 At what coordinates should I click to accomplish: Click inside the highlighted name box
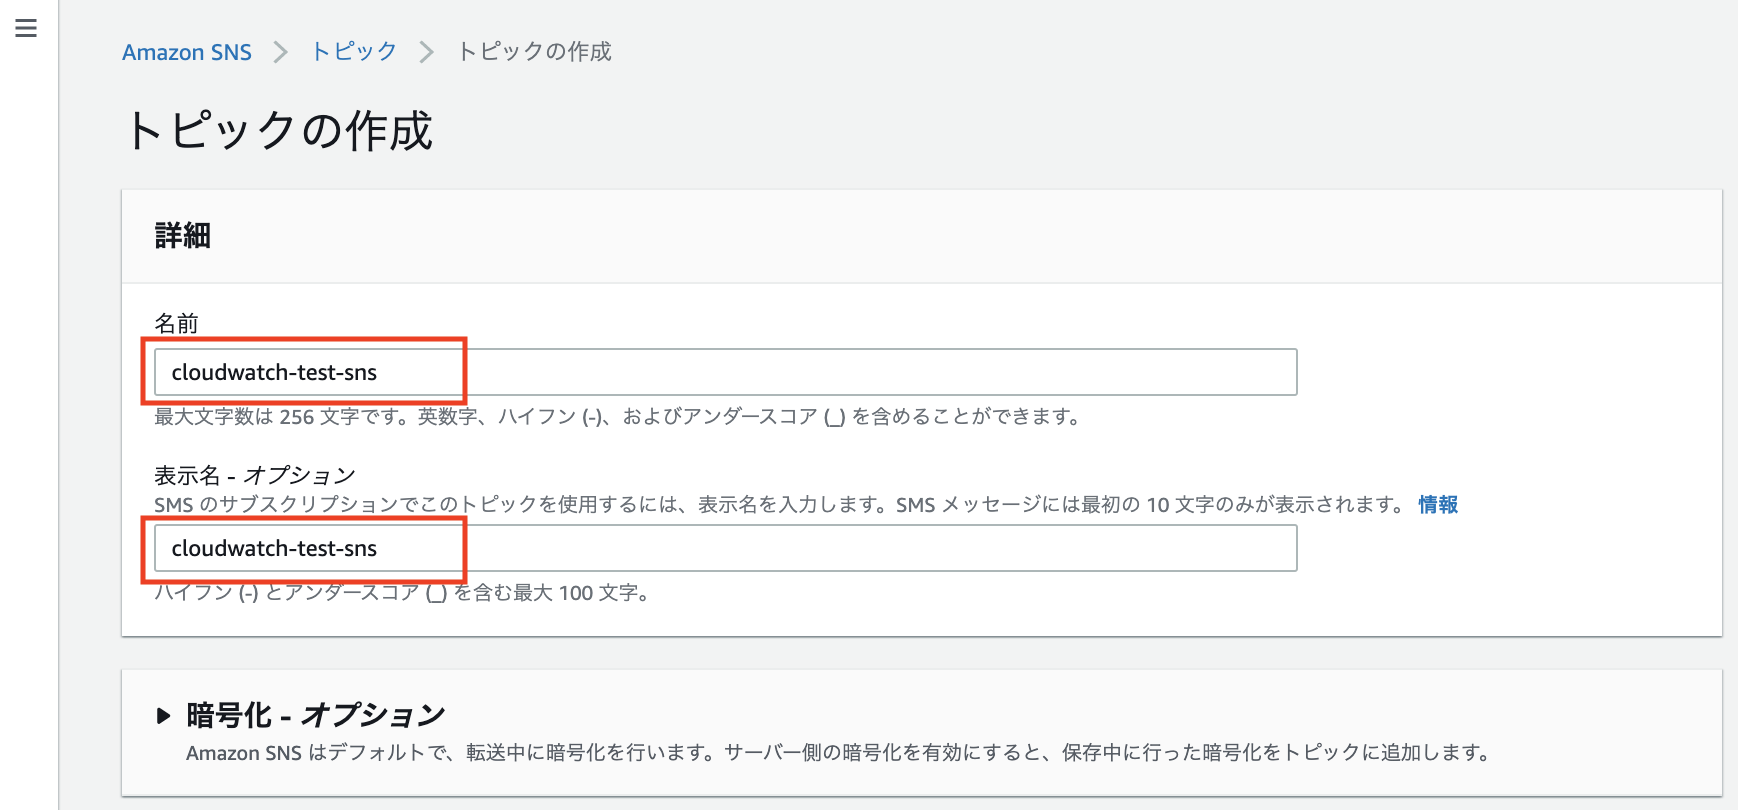[300, 371]
